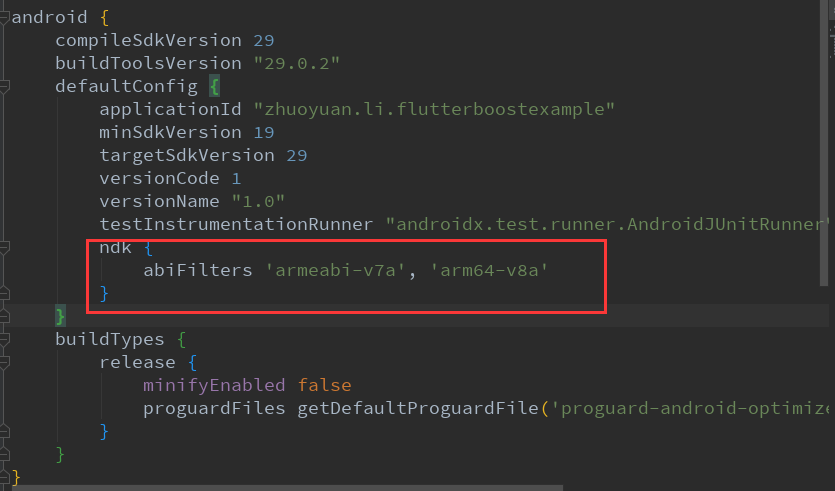Image resolution: width=835 pixels, height=491 pixels.
Task: Click the 'proguard-android-optimize string
Action: 692,408
